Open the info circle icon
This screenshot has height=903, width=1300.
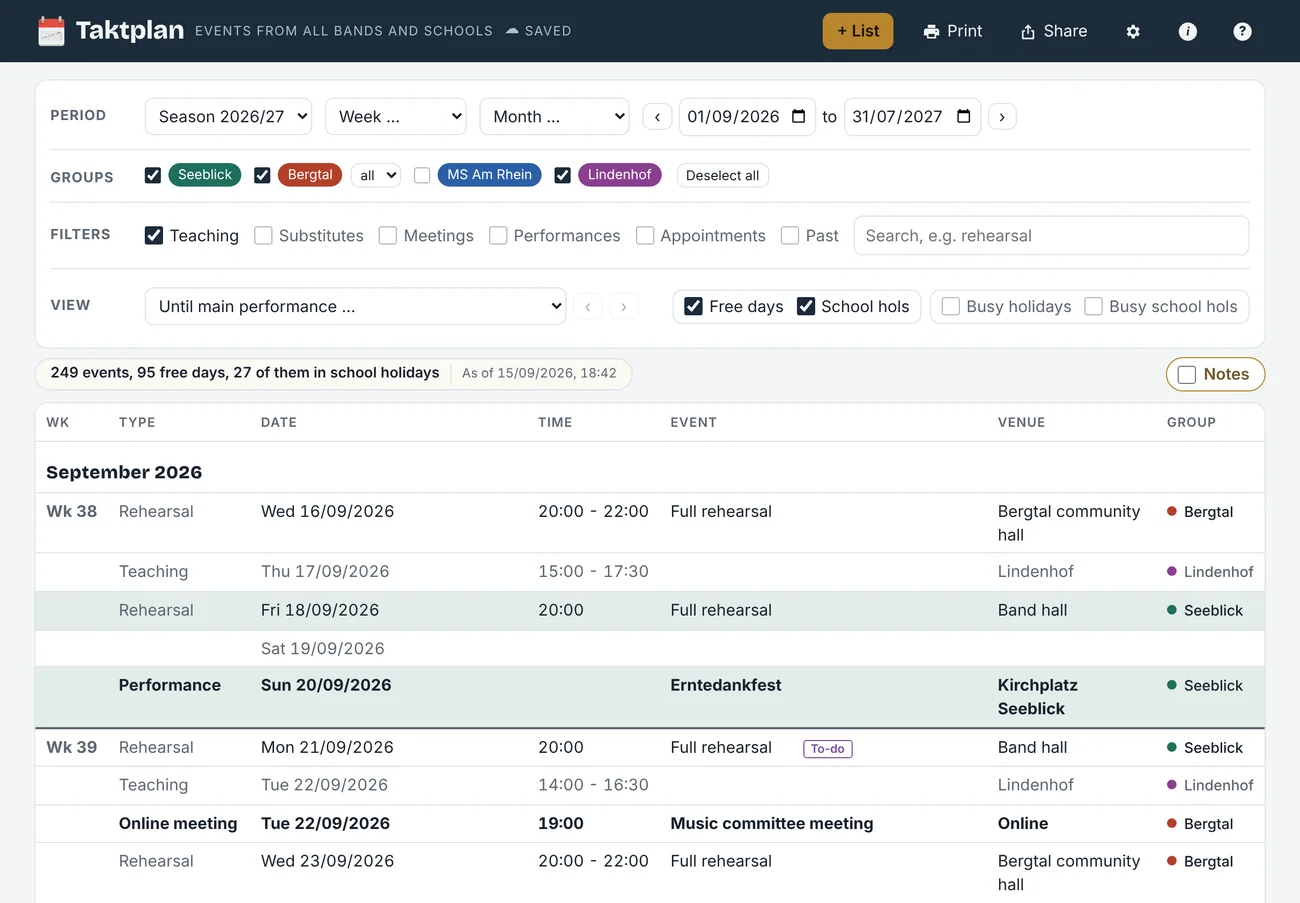coord(1188,31)
